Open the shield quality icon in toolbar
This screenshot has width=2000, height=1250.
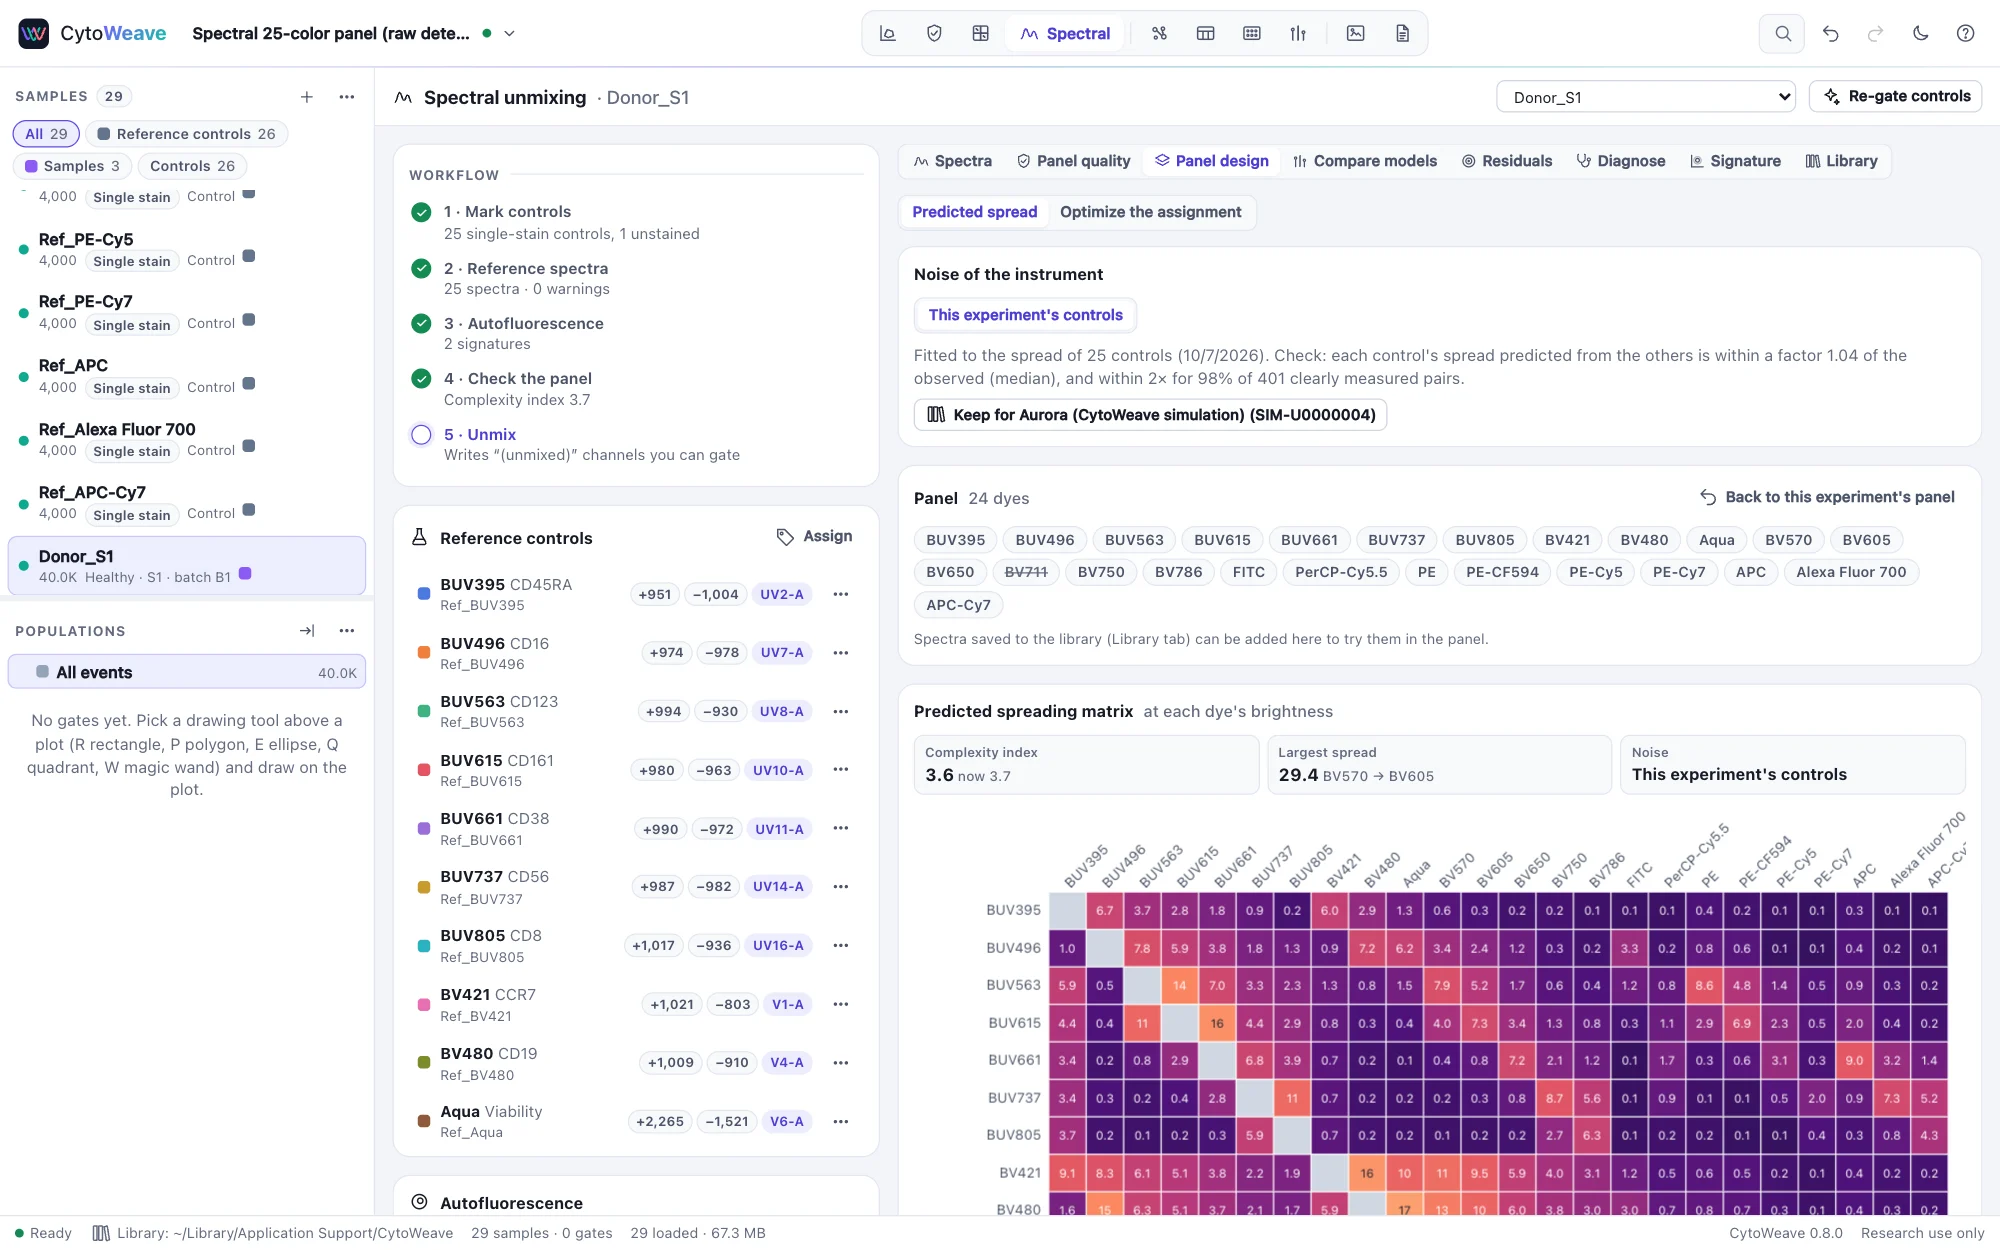tap(934, 33)
